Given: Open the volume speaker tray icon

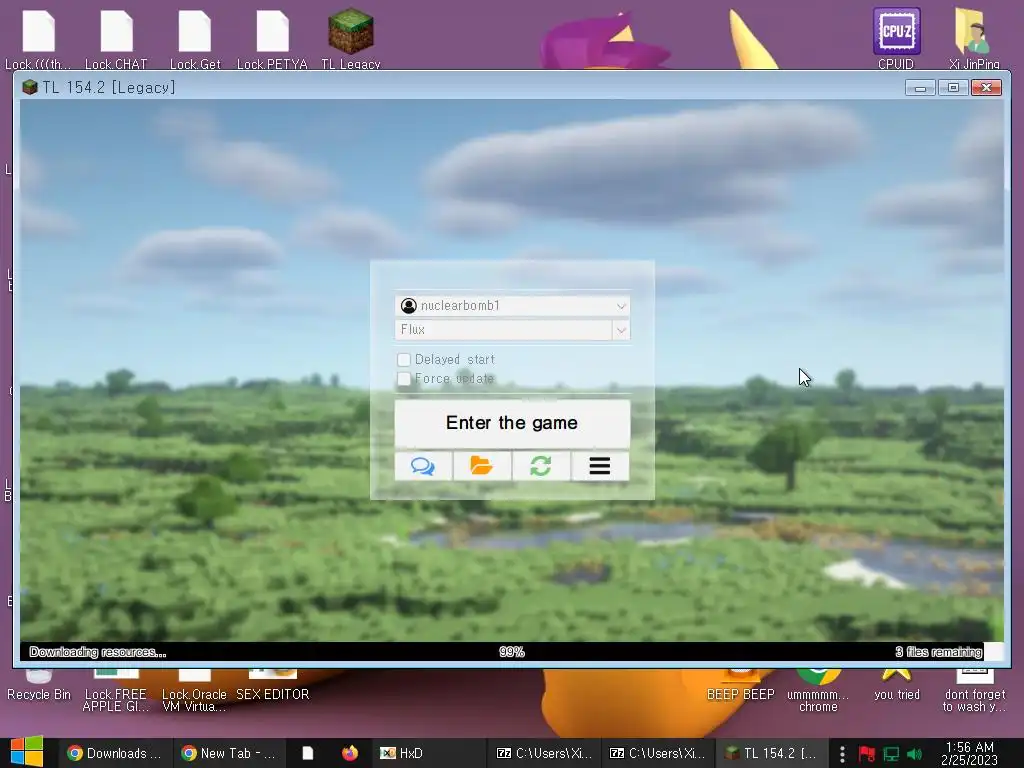Looking at the screenshot, I should pyautogui.click(x=914, y=754).
